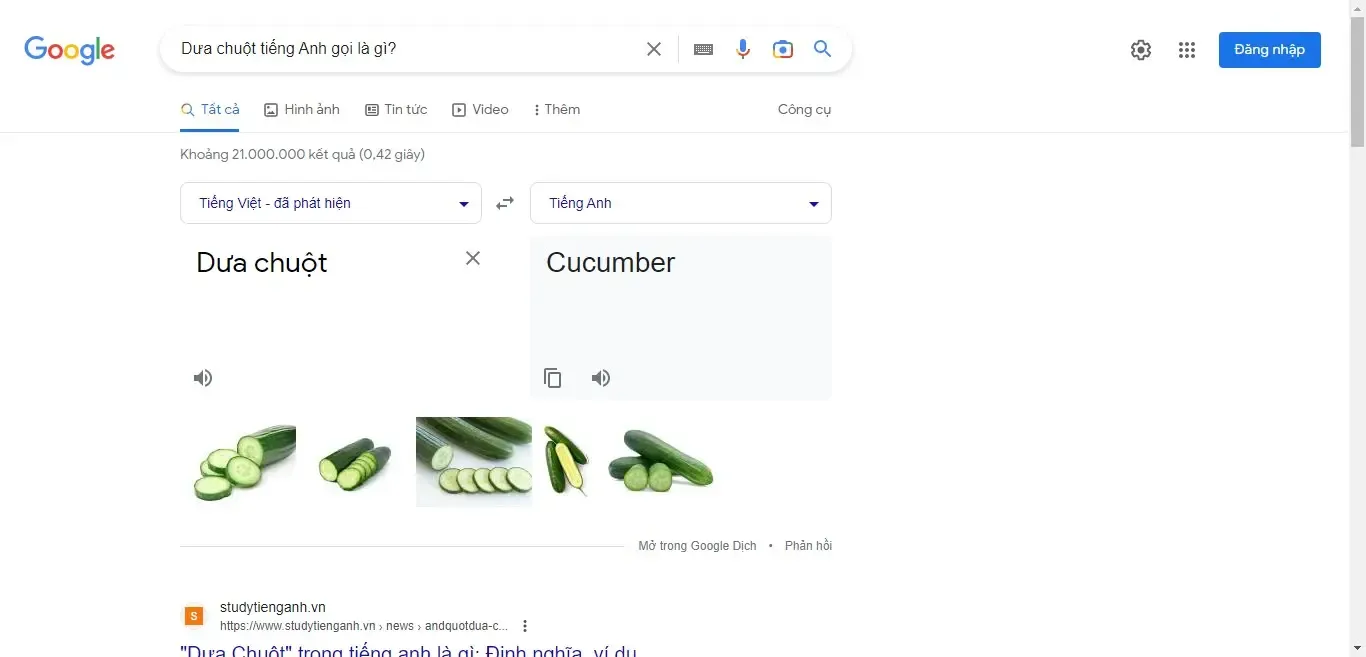
Task: Send feedback via the Phản hồi link
Action: click(808, 545)
